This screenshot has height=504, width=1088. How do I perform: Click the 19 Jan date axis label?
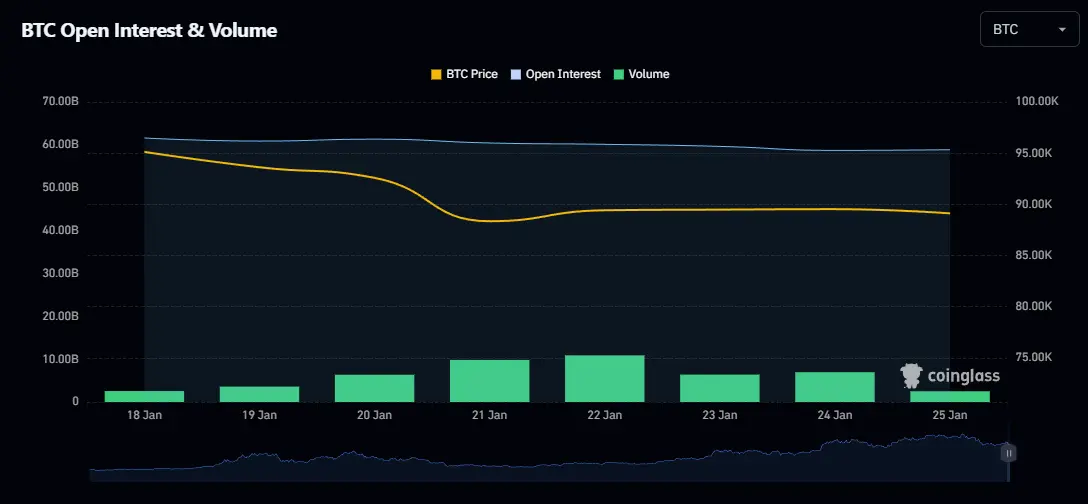[x=260, y=415]
